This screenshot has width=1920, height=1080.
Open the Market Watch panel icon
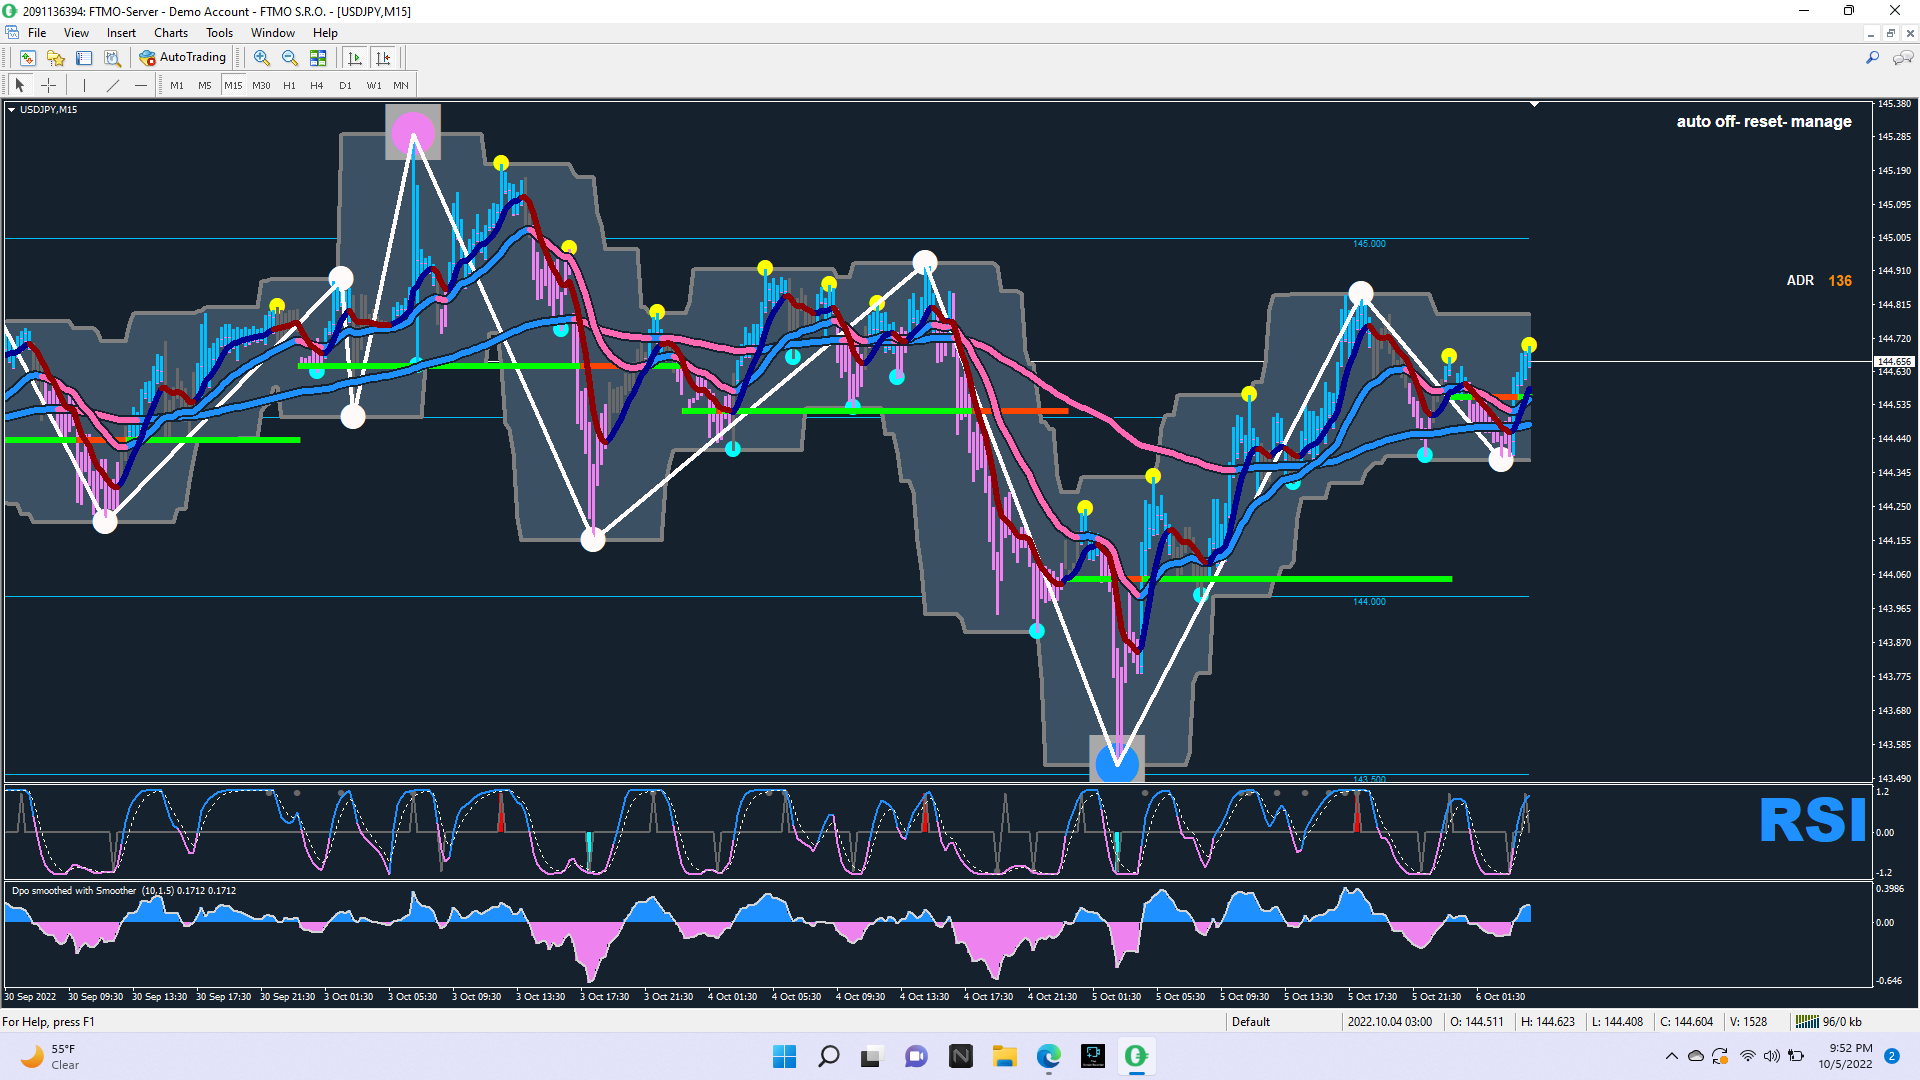(28, 58)
